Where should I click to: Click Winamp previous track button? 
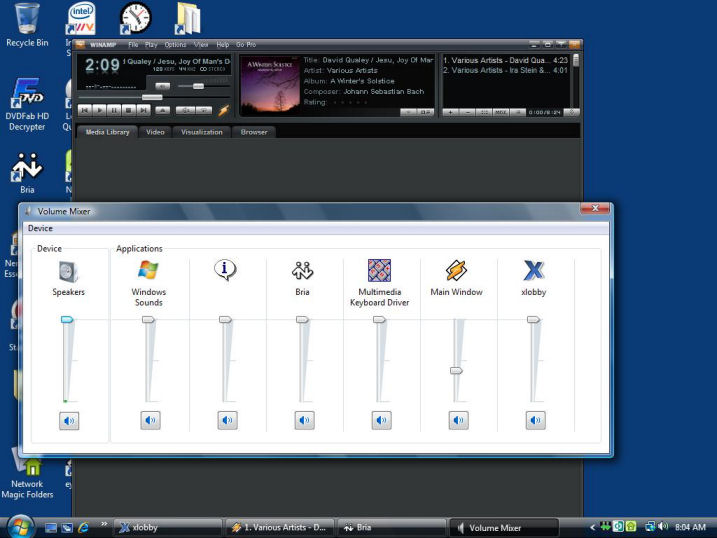[85, 110]
